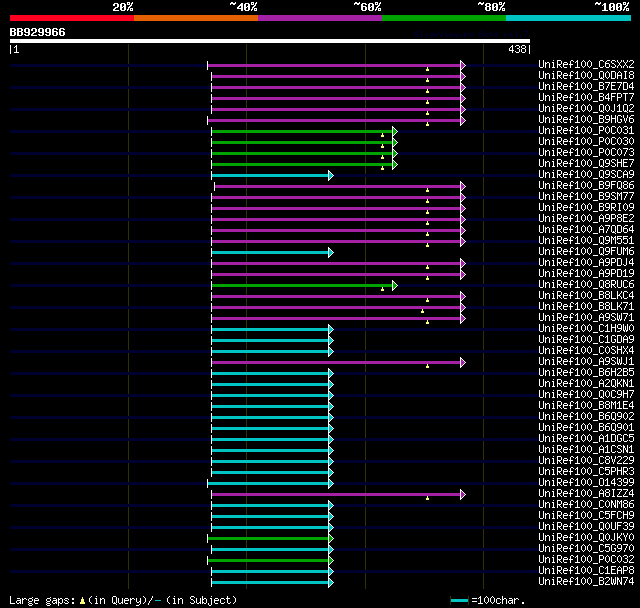This screenshot has width=640, height=608.
Task: Select the UniRef100_B8LKC4 label
Action: coord(586,296)
